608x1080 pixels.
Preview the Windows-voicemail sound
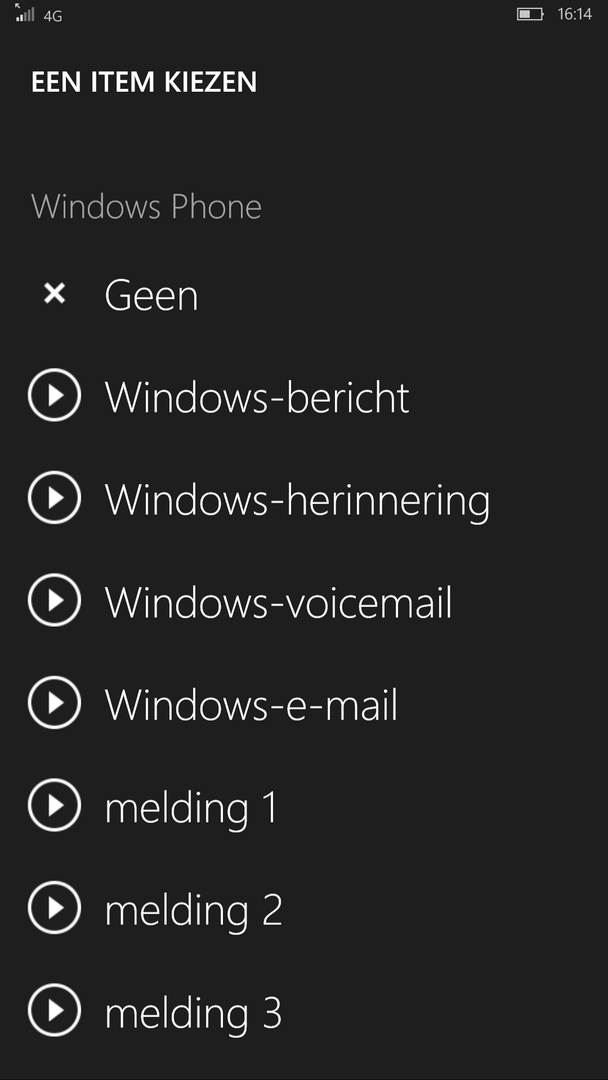tap(54, 602)
